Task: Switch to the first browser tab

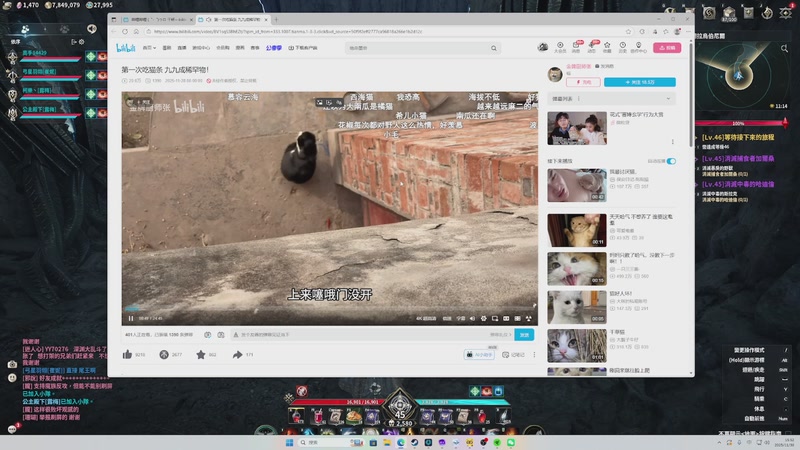Action: click(157, 19)
